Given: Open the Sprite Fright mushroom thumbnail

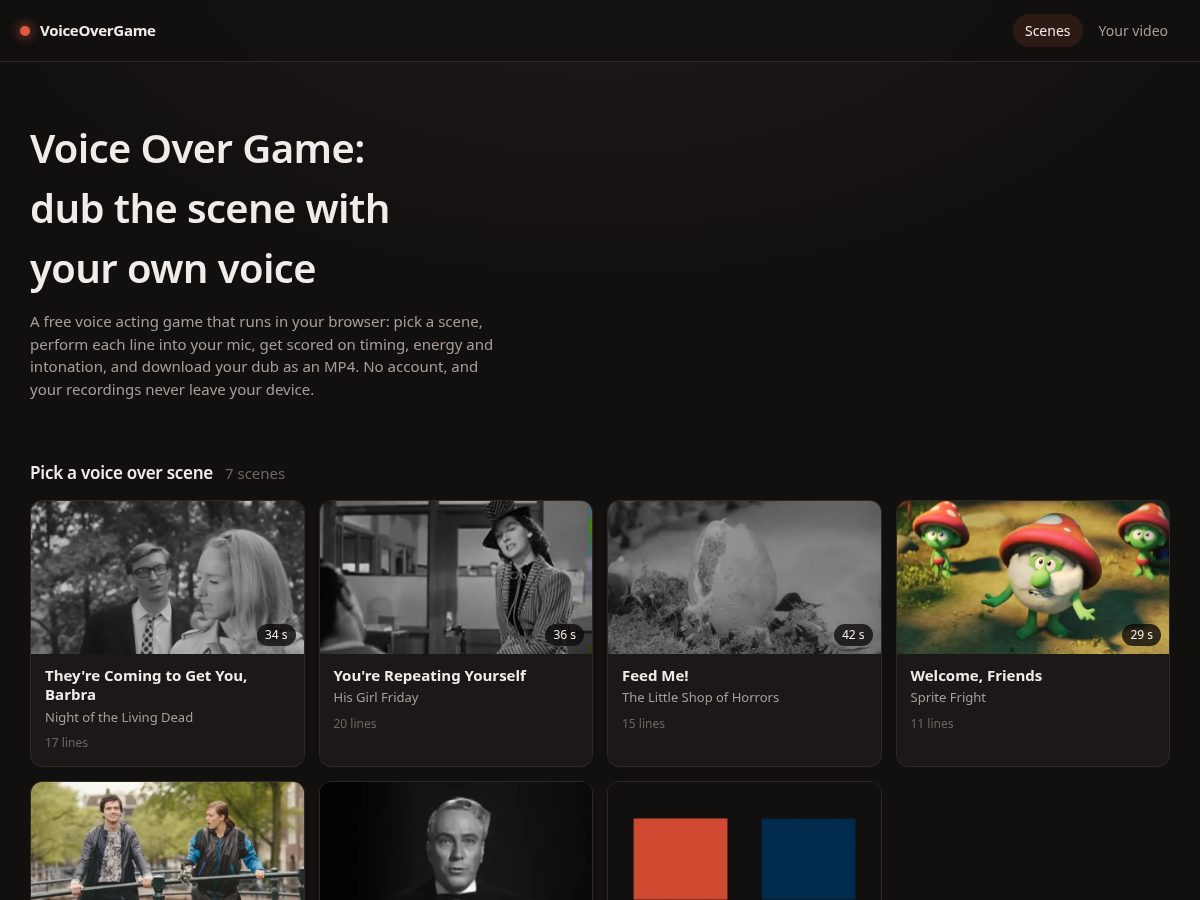Looking at the screenshot, I should 1033,577.
